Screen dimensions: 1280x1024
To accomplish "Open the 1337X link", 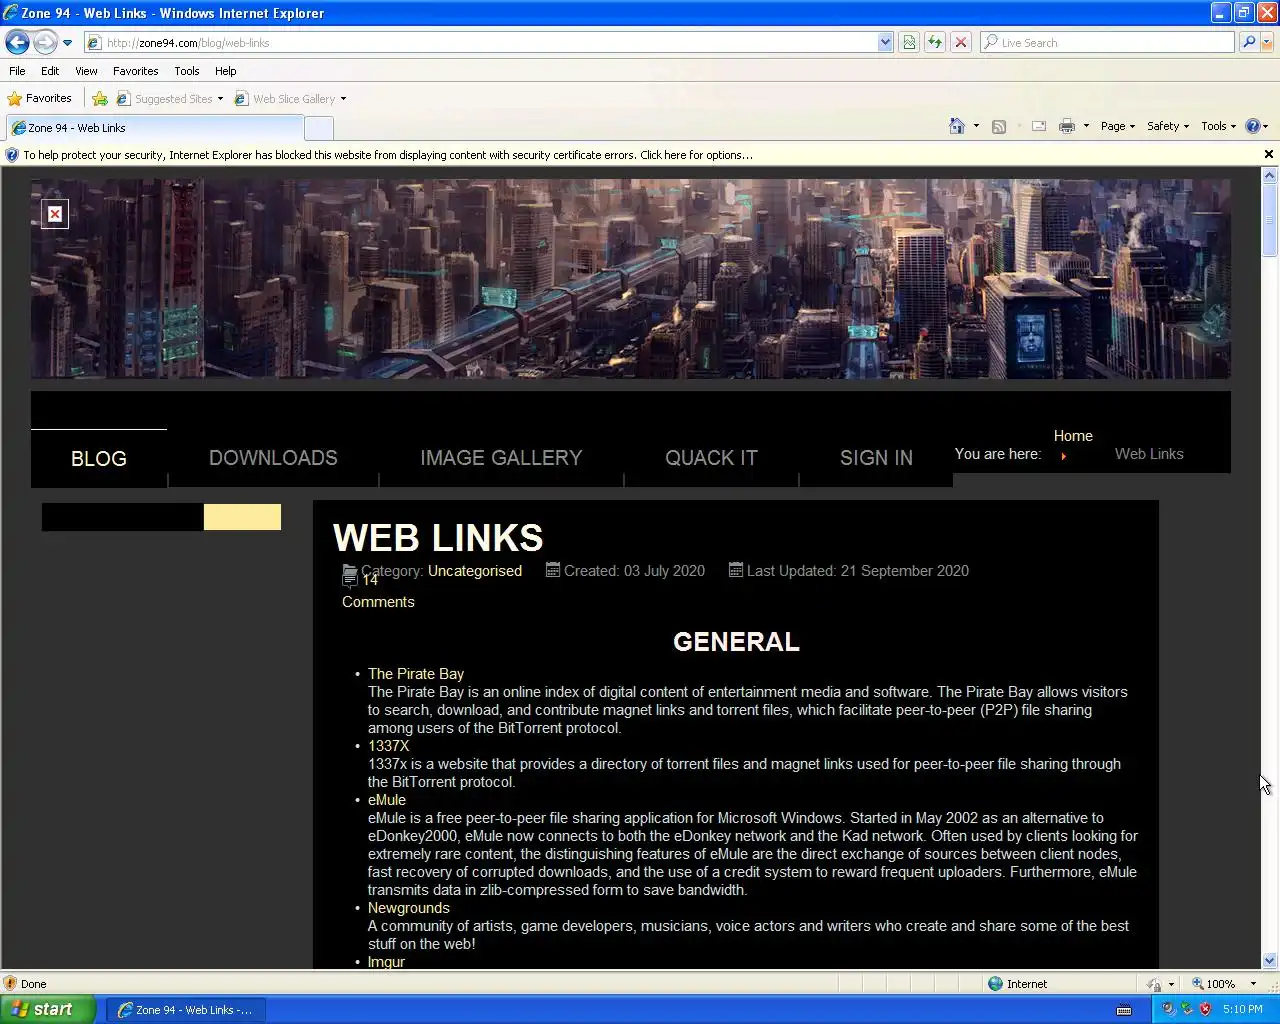I will (x=388, y=746).
